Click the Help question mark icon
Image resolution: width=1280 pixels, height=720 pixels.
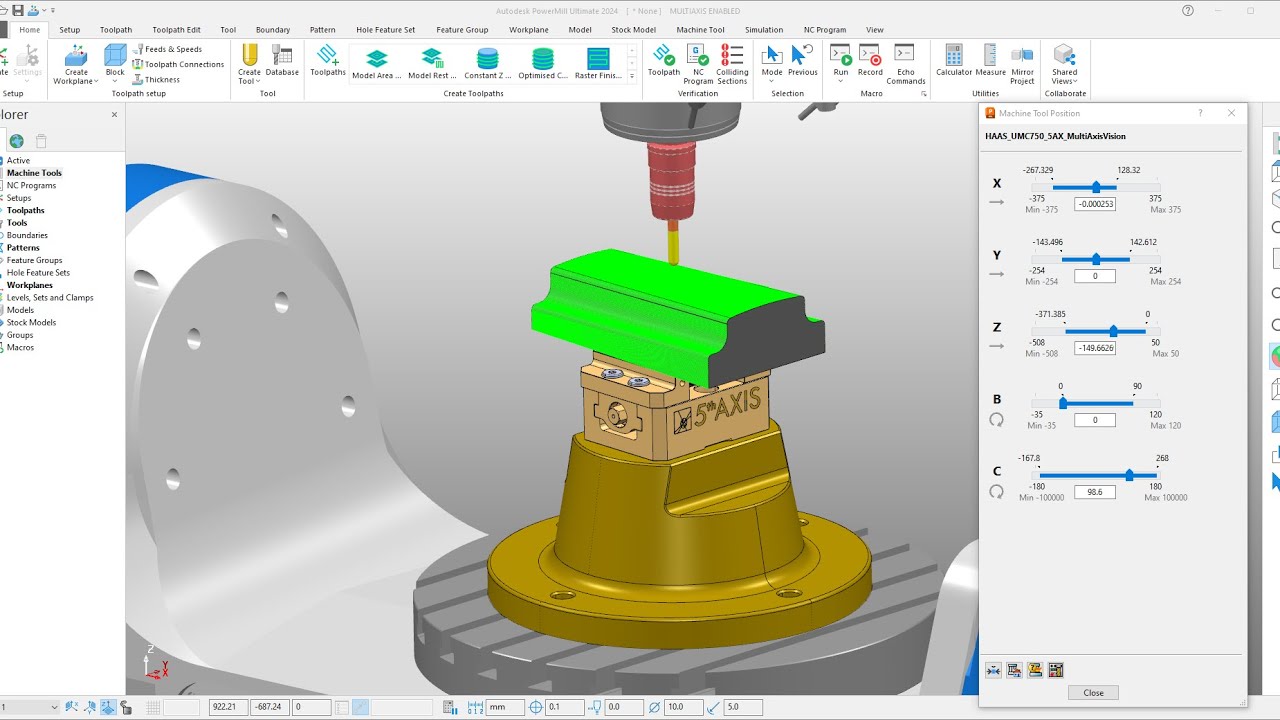tap(1187, 10)
